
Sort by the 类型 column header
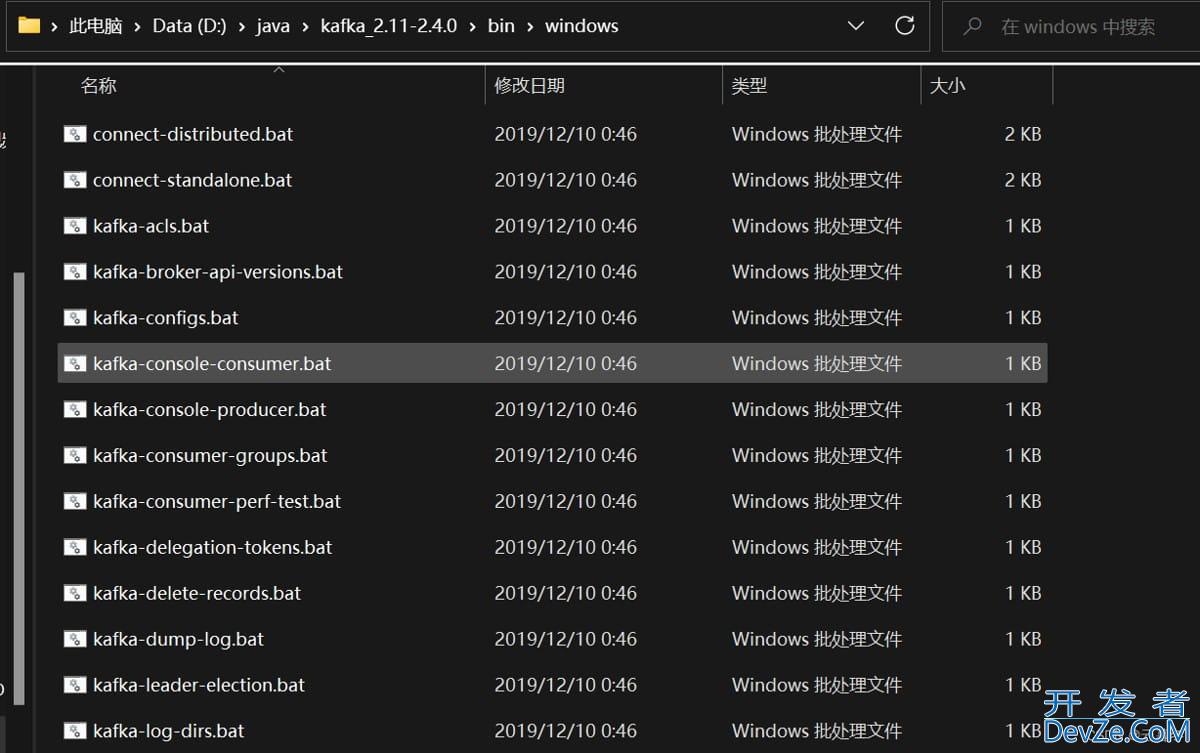pyautogui.click(x=749, y=86)
